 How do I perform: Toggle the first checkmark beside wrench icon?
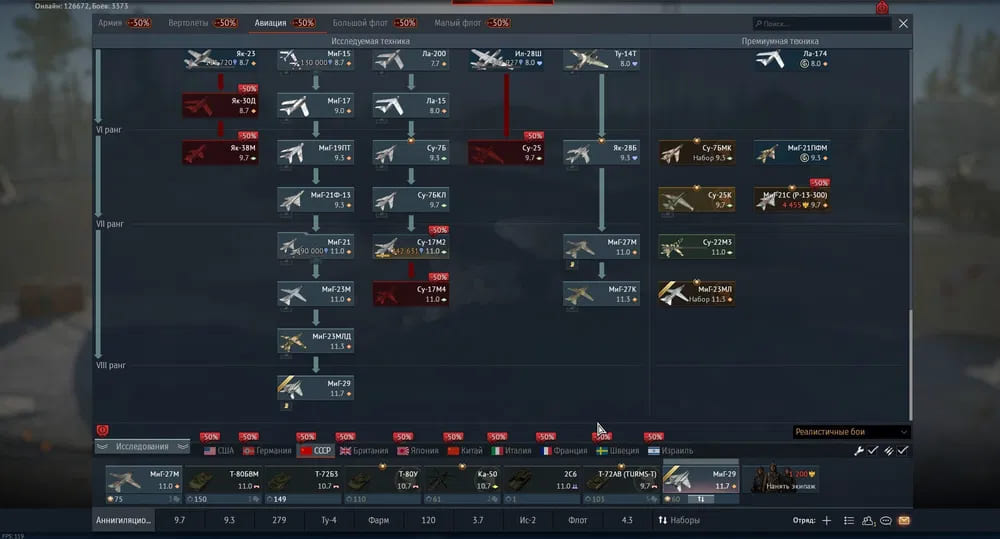point(873,451)
